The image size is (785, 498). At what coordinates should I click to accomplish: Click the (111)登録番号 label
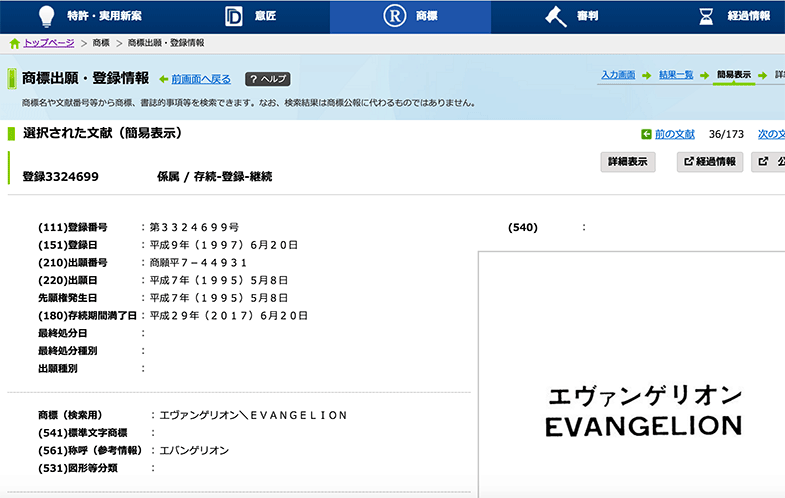pos(73,227)
